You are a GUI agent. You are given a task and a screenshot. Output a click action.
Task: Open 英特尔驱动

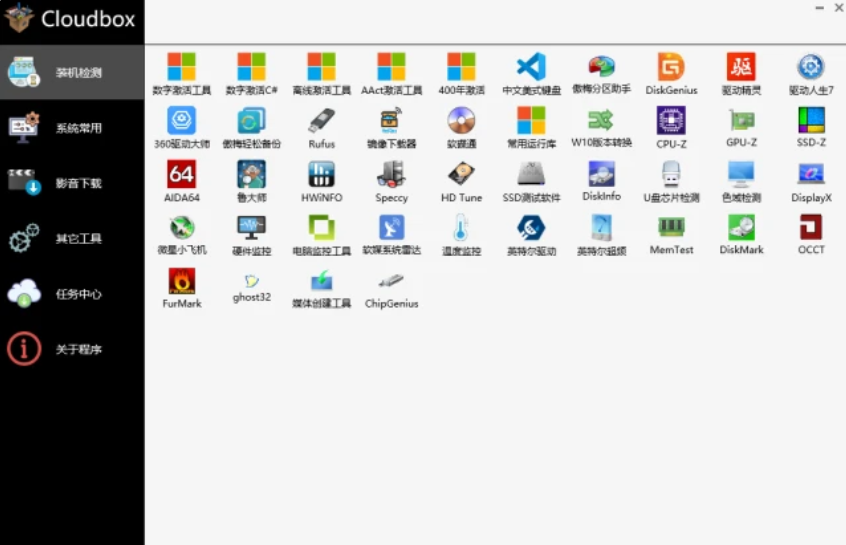(531, 235)
